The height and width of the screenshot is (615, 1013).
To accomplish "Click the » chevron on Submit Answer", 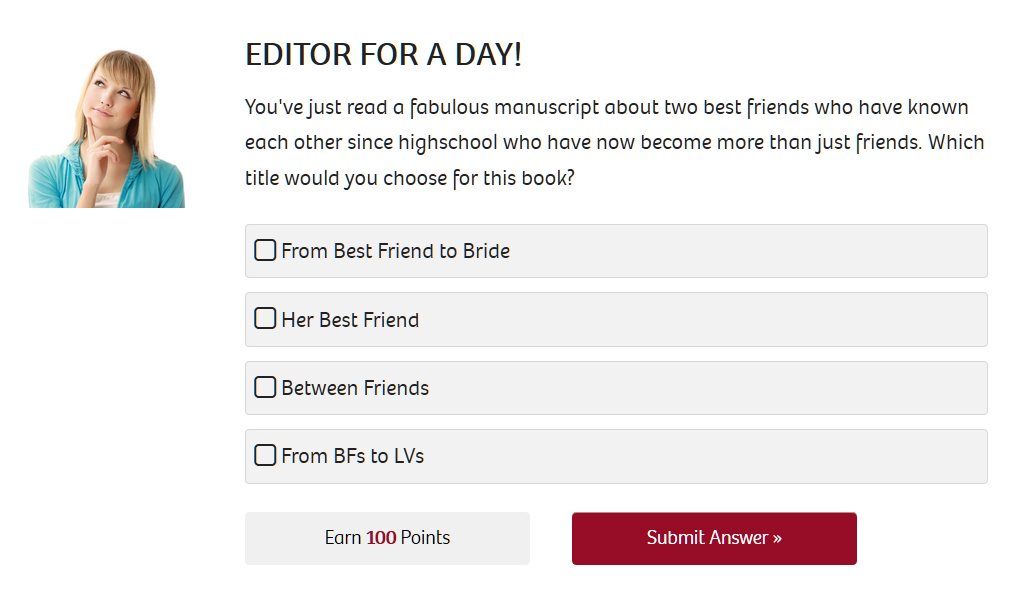I will [x=777, y=538].
